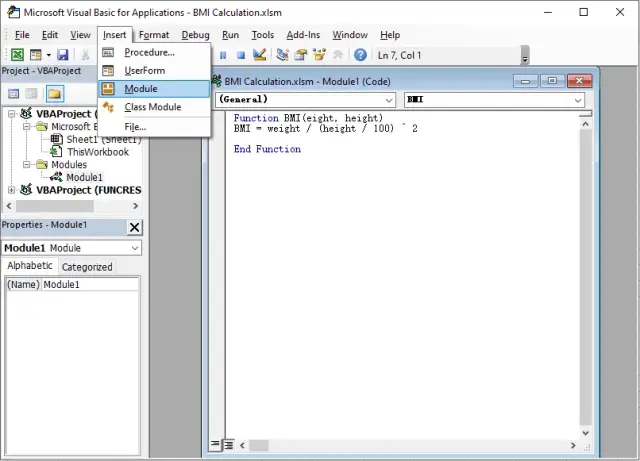This screenshot has height=461, width=640.
Task: Open the BMI procedure dropdown
Action: pos(493,100)
